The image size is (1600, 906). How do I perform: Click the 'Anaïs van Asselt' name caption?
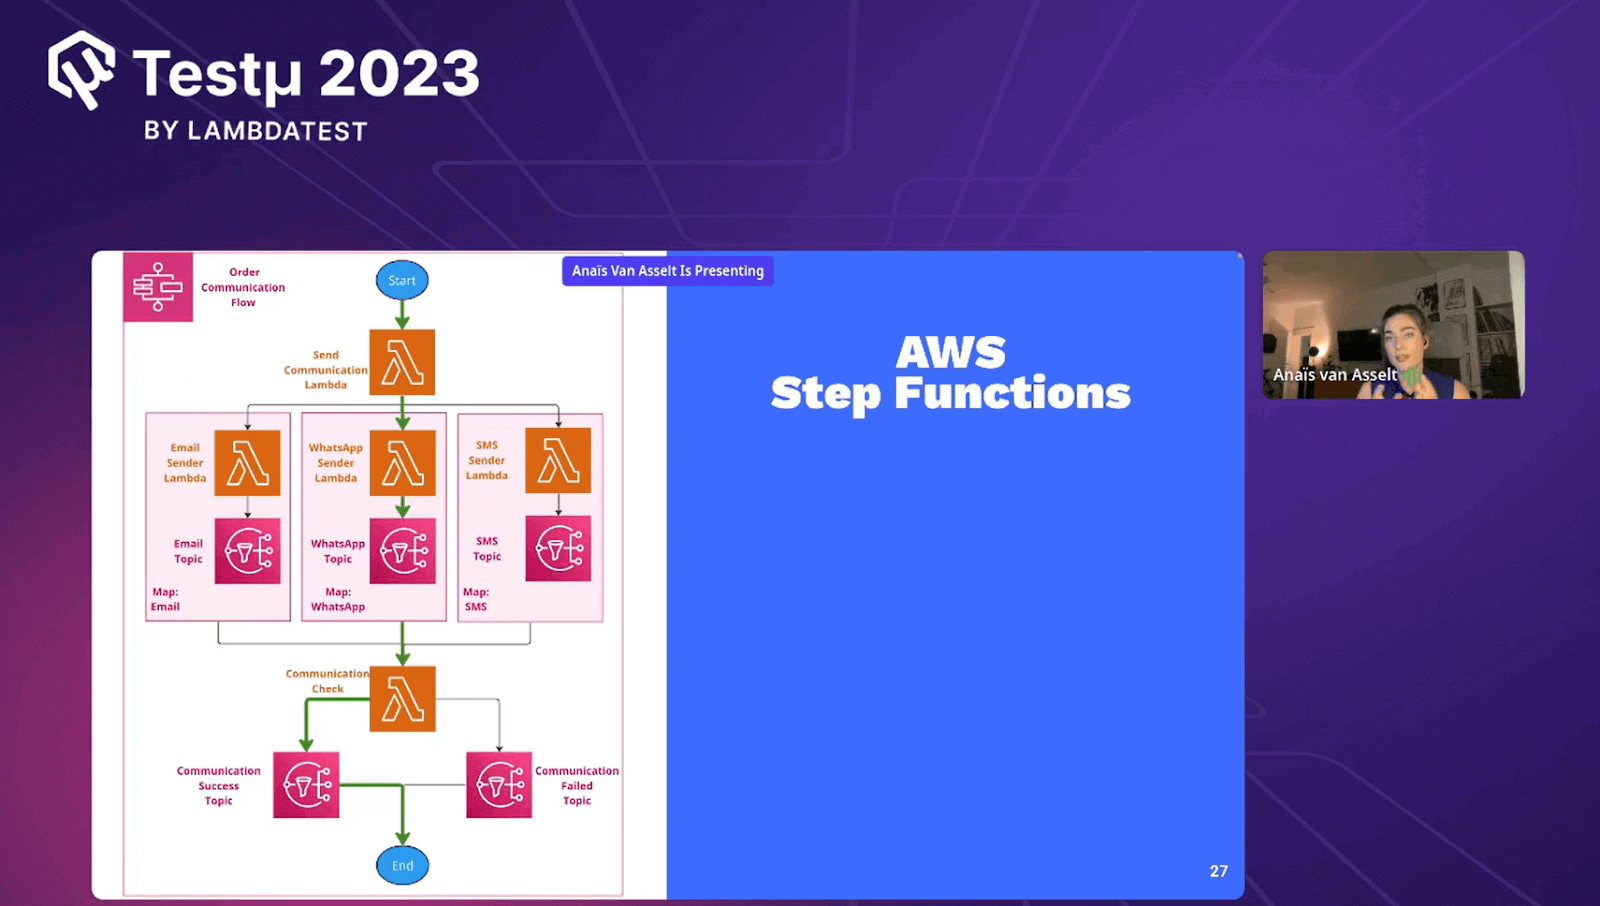(1335, 375)
